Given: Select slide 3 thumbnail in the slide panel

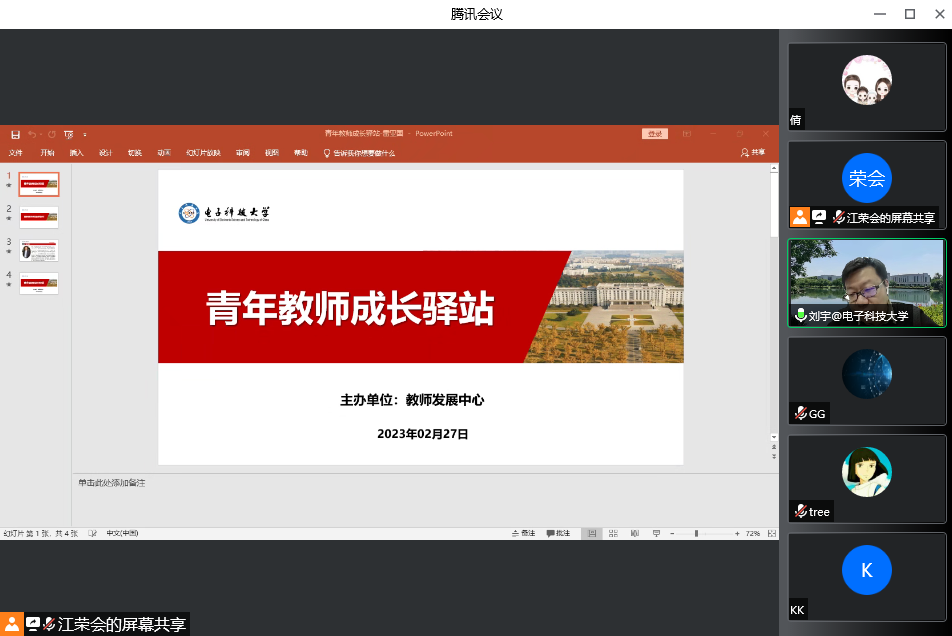Looking at the screenshot, I should 38,251.
